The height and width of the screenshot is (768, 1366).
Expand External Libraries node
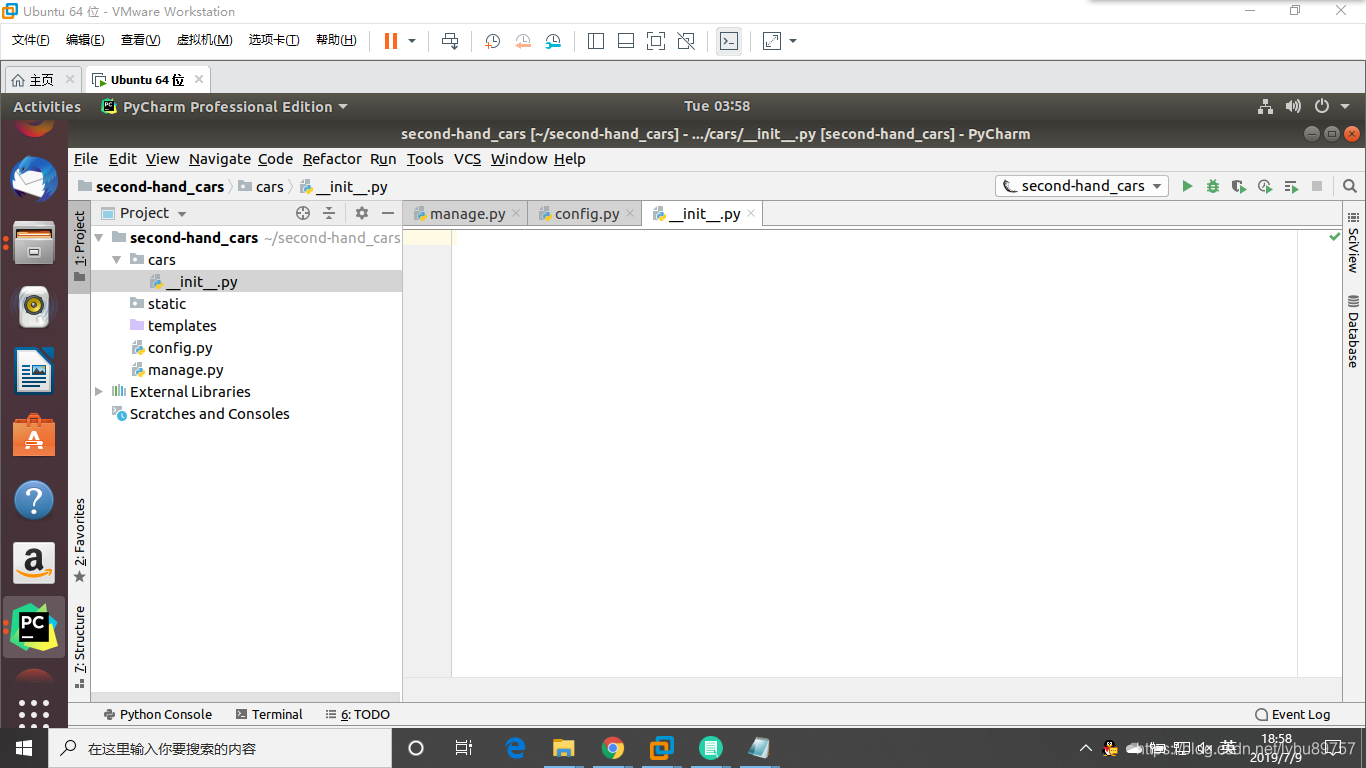click(x=99, y=392)
